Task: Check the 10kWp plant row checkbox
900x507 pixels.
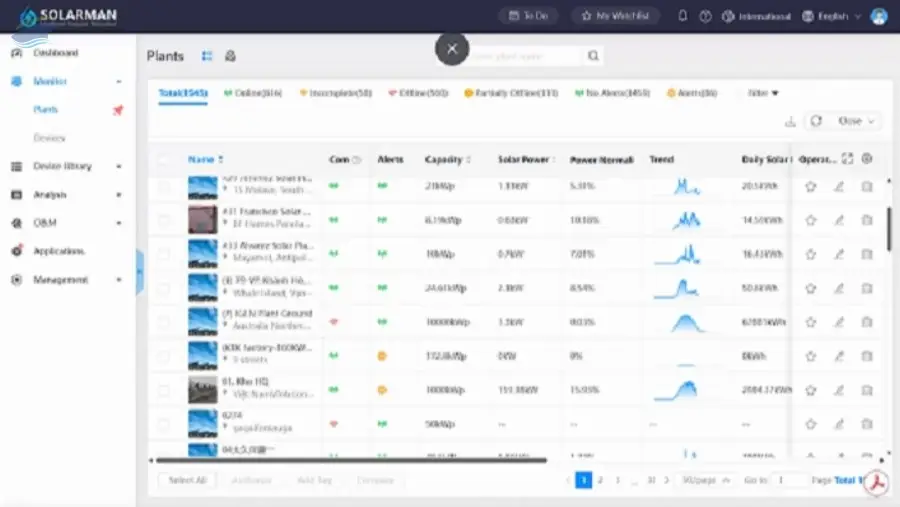Action: tap(164, 254)
